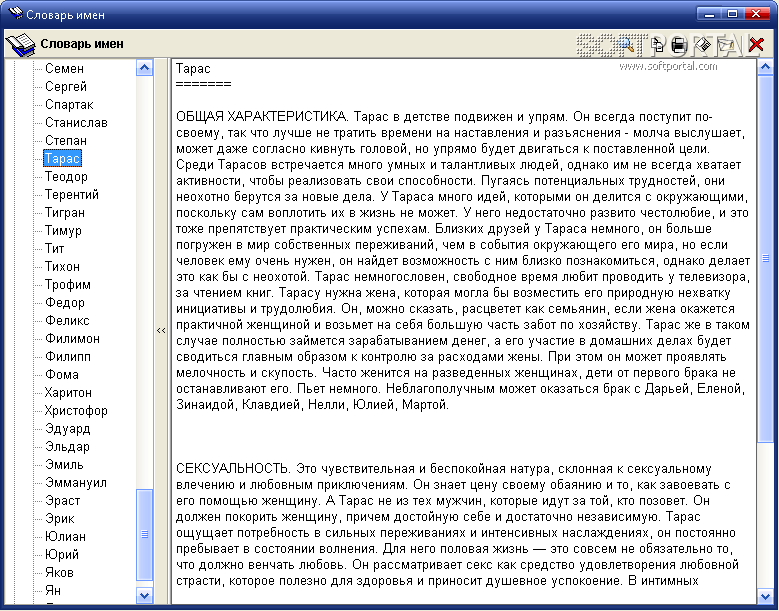Minimize the Словарь имен window
Image resolution: width=779 pixels, height=611 pixels.
[708, 14]
